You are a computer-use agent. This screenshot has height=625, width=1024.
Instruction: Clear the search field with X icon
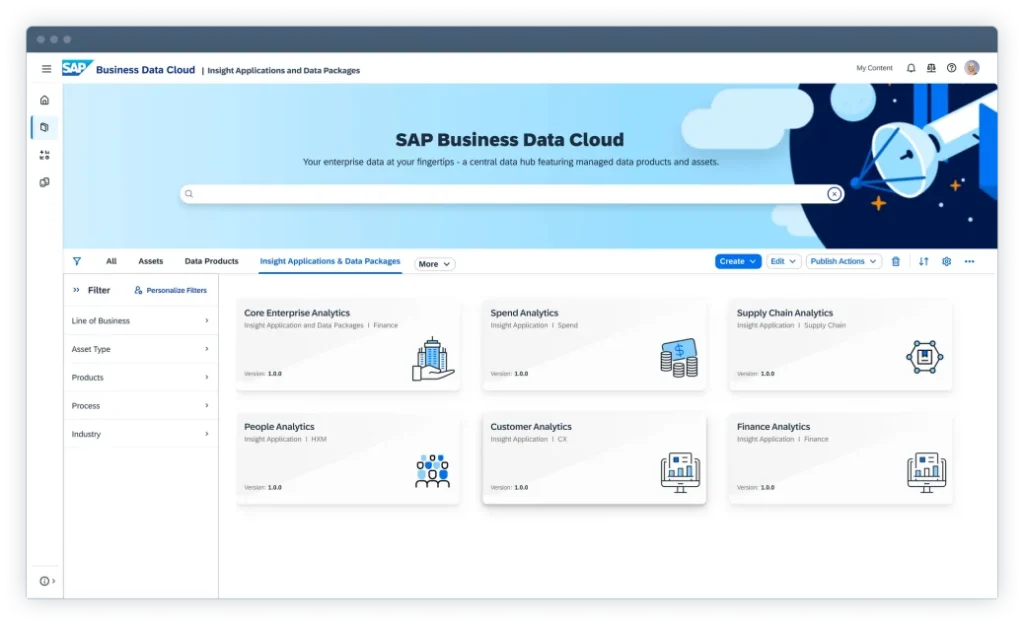coord(834,194)
